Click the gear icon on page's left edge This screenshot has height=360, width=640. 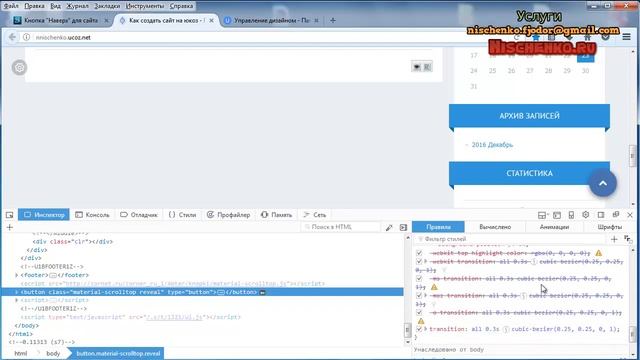click(x=19, y=67)
